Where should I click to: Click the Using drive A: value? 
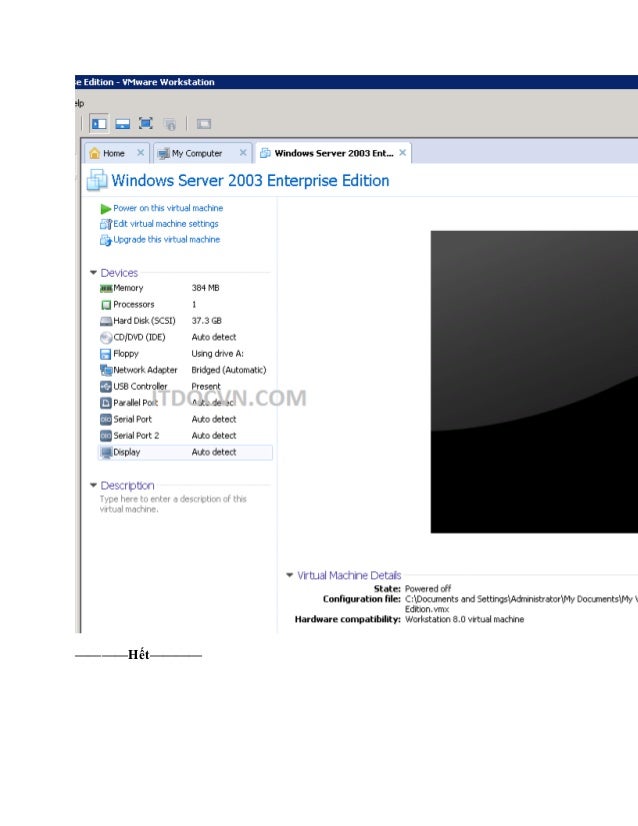click(x=218, y=353)
